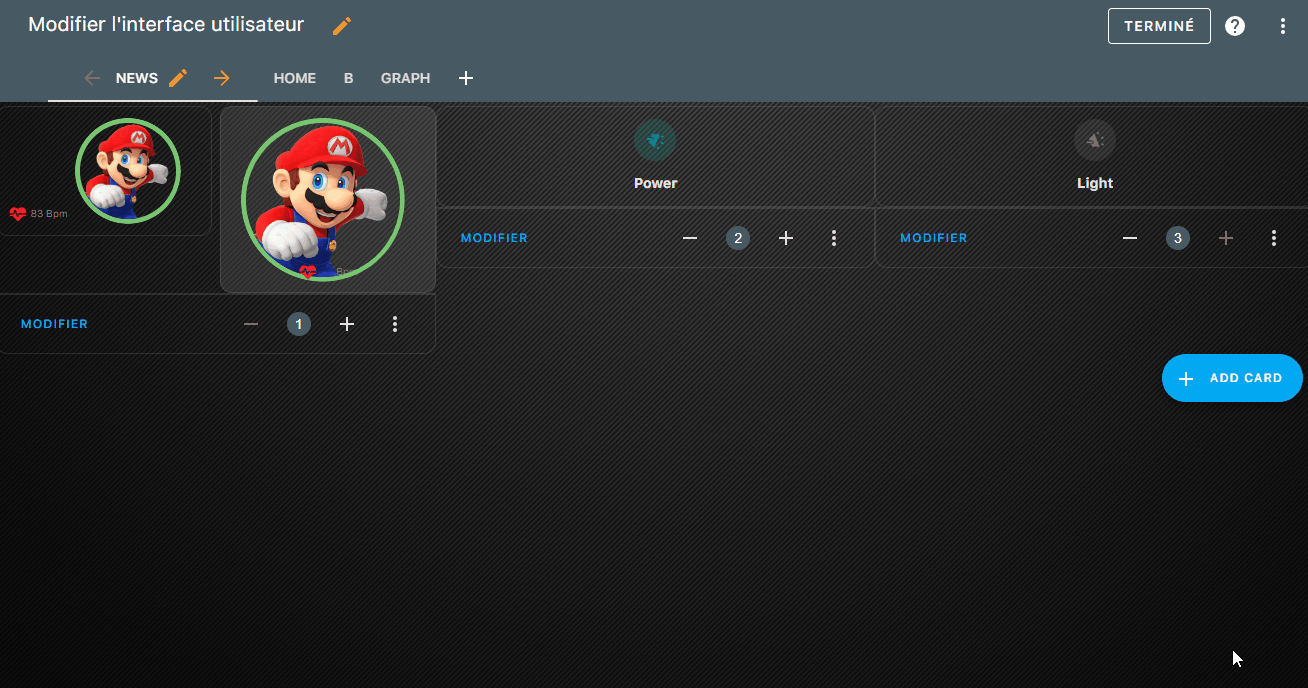Toggle the Power entity icon
The width and height of the screenshot is (1308, 688).
point(655,141)
